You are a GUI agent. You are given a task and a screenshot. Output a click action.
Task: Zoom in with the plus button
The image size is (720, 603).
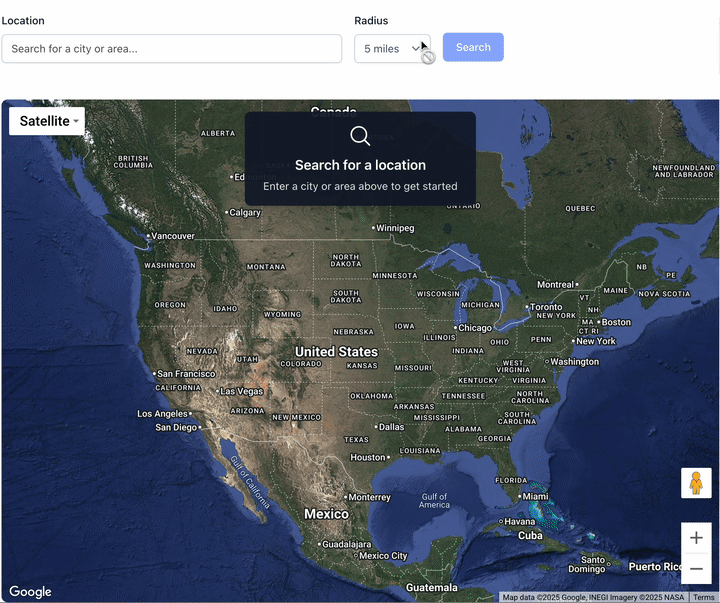tap(696, 537)
